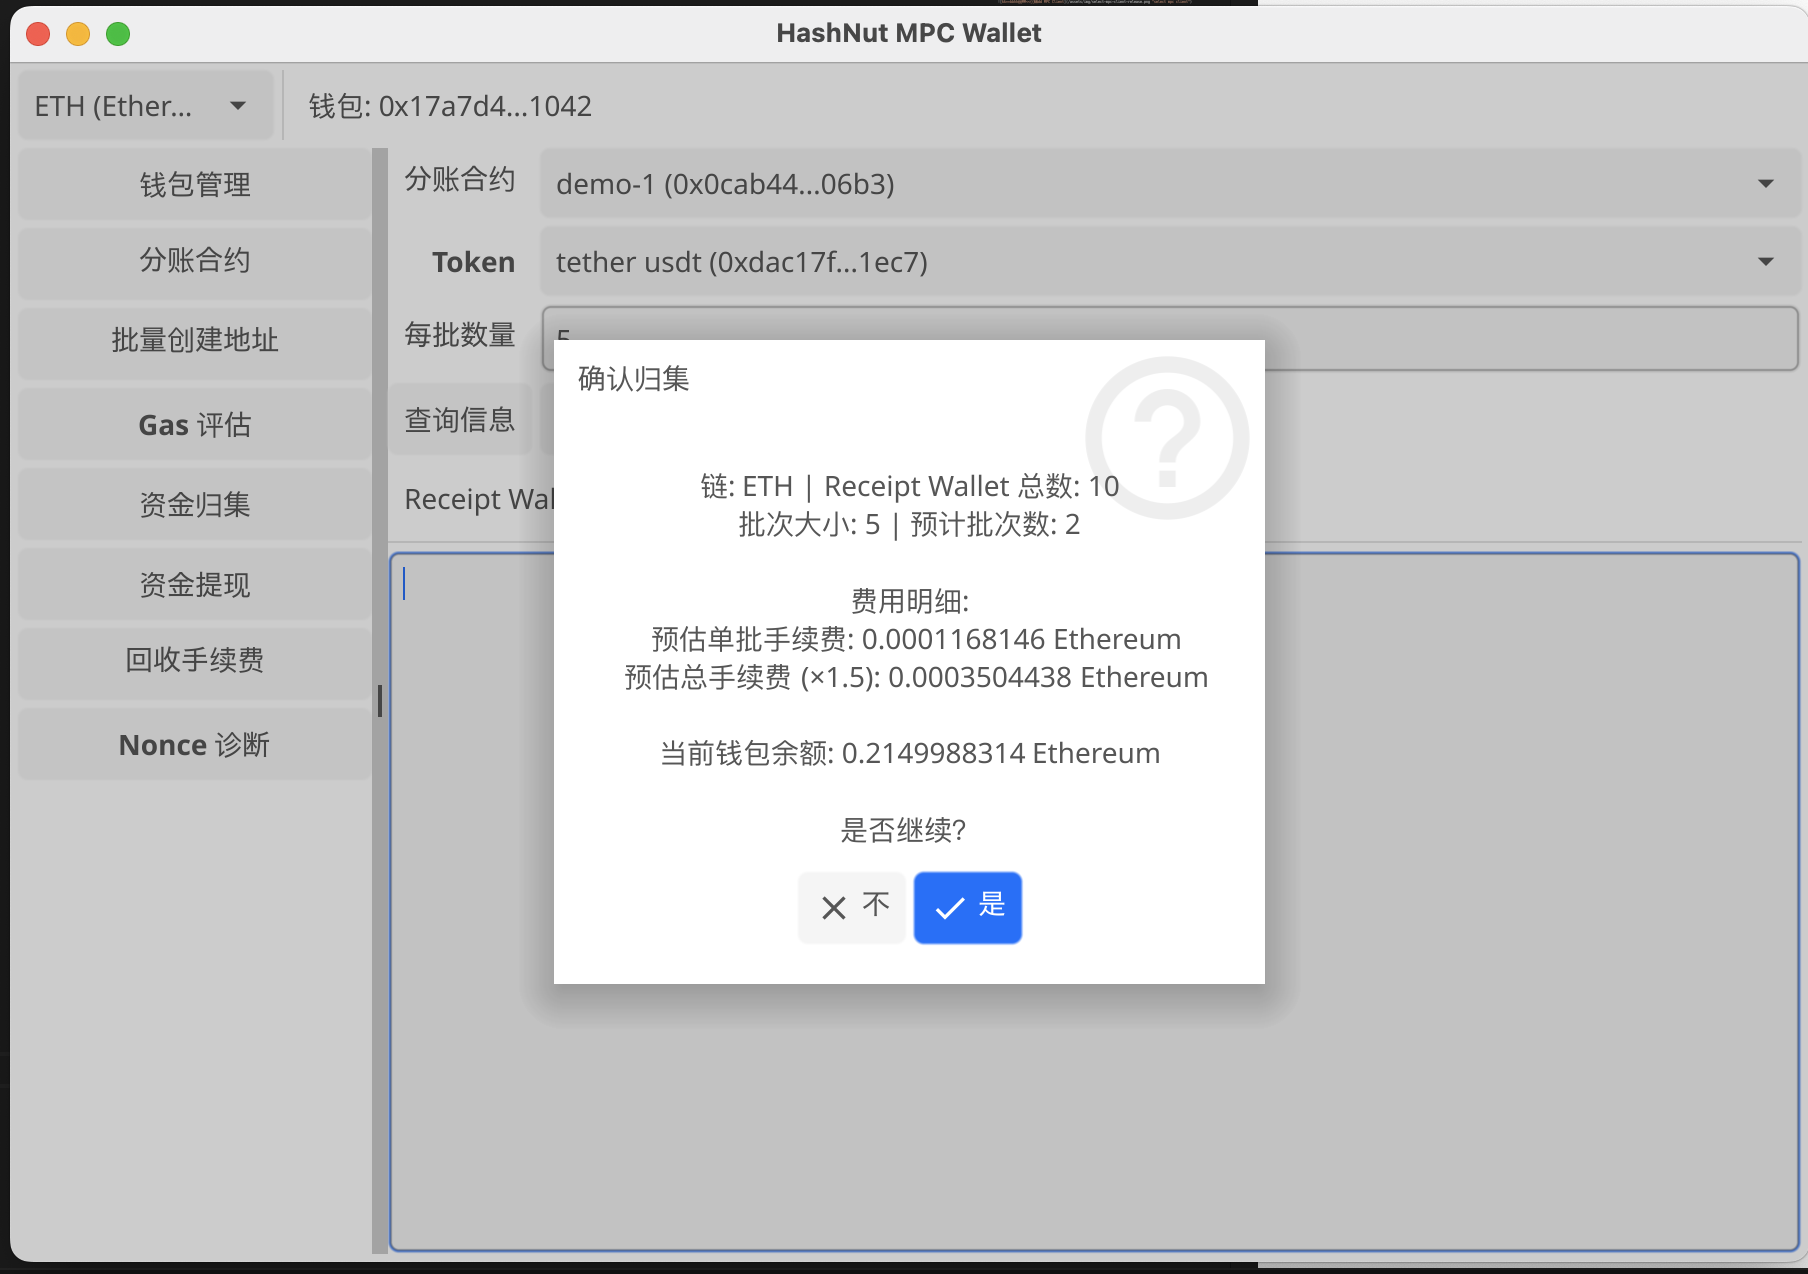This screenshot has height=1274, width=1808.
Task: Click the sidebar splitter handle
Action: [x=380, y=700]
